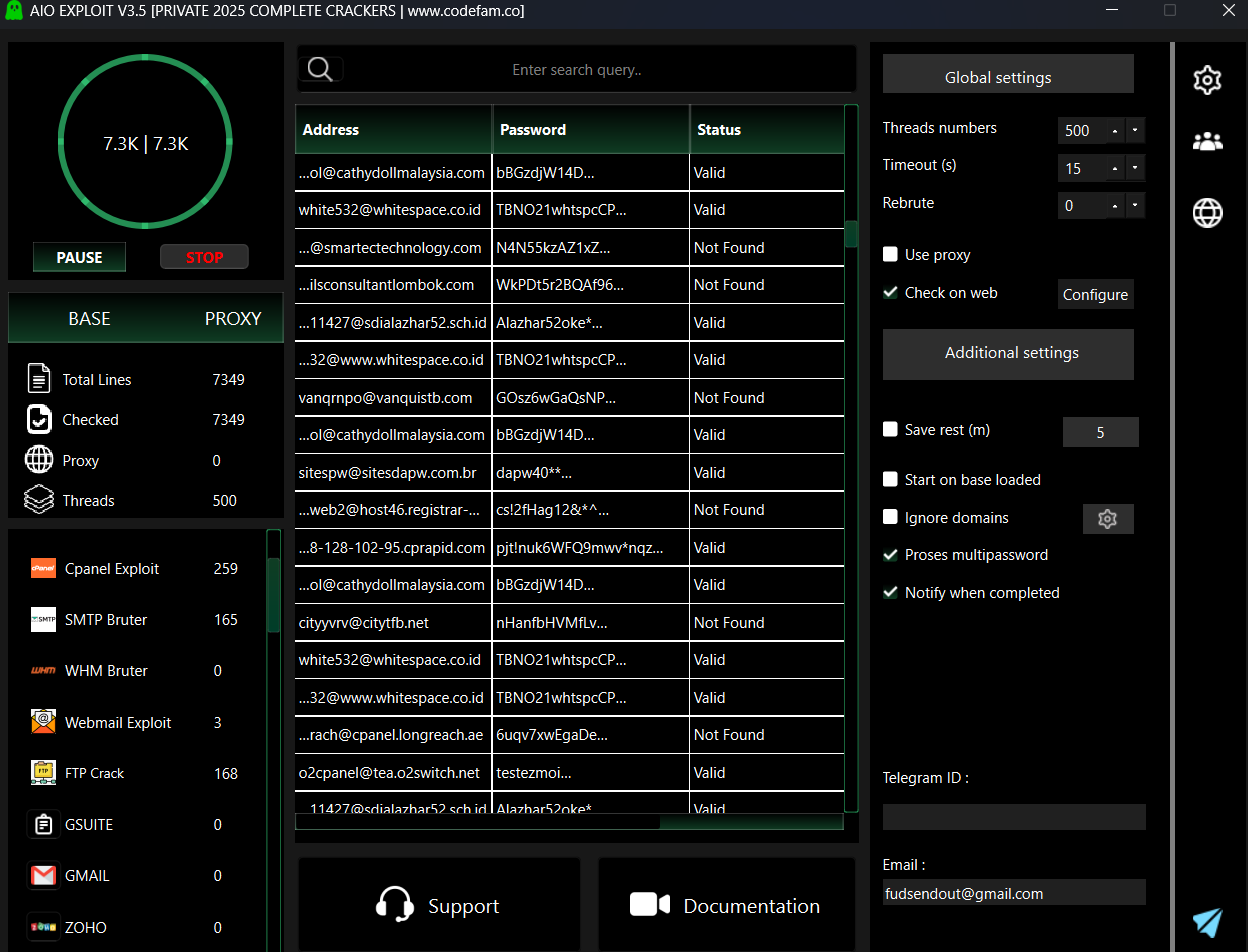Click the Additional settings button
The height and width of the screenshot is (952, 1248).
[1008, 353]
